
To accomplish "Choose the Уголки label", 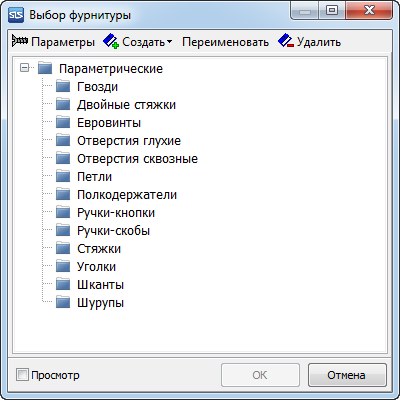I will (x=97, y=267).
